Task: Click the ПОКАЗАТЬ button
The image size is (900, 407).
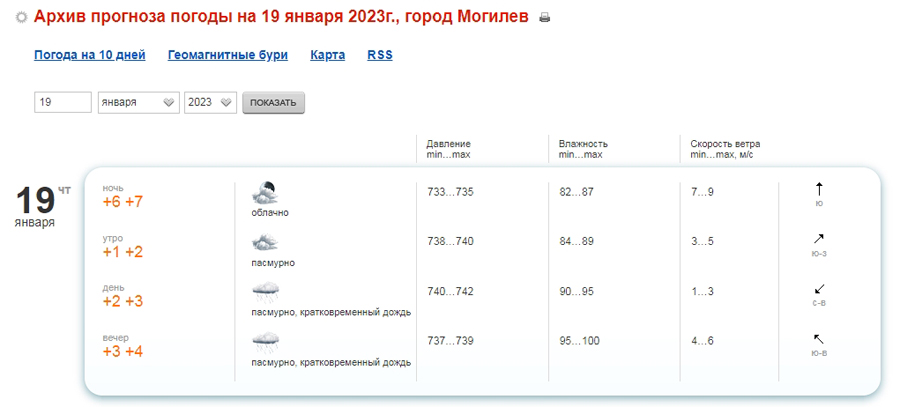Action: (x=273, y=103)
